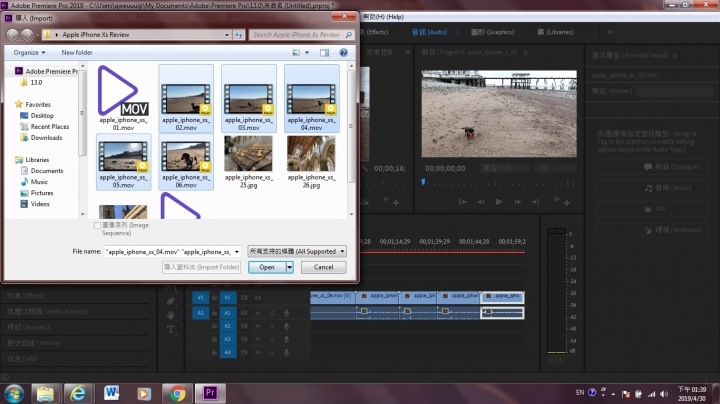720x404 pixels.
Task: Toggle V1 track output eye icon
Action: coord(258,298)
